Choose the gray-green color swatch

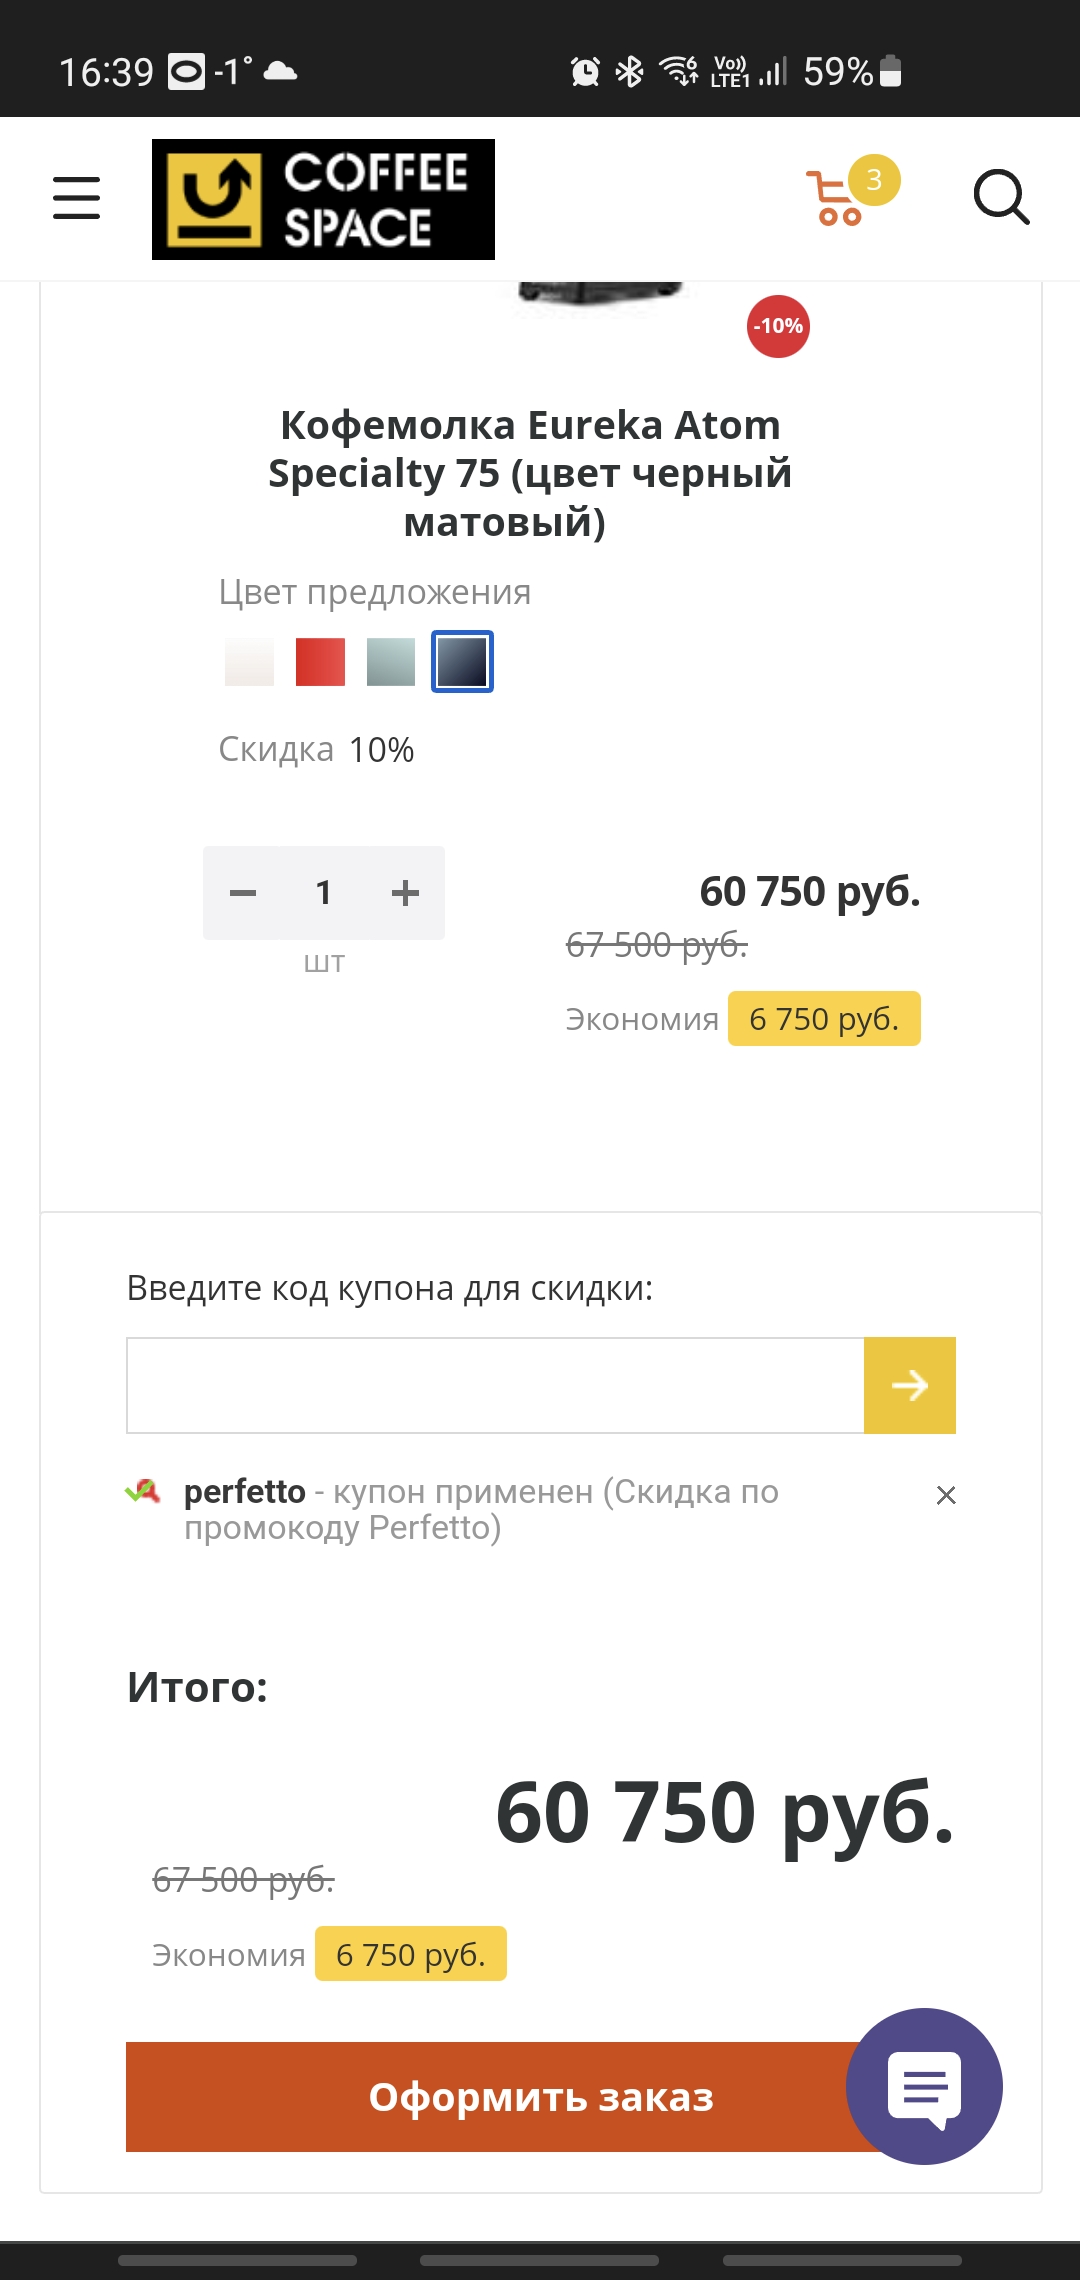point(391,662)
